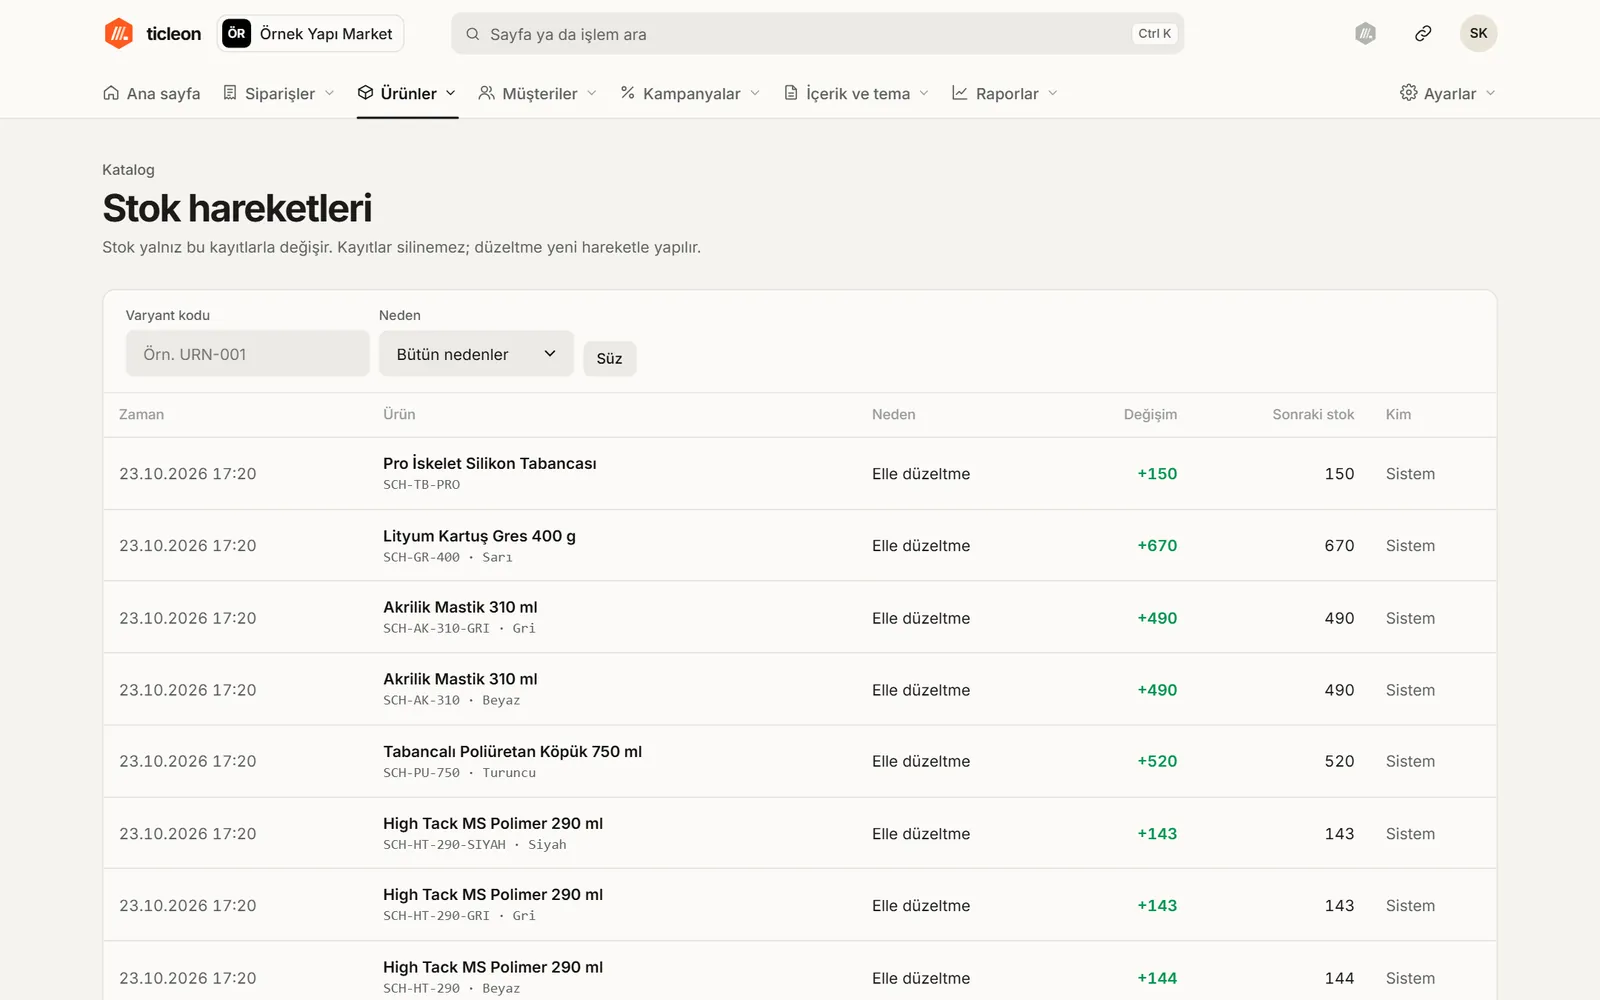Image resolution: width=1600 pixels, height=1000 pixels.
Task: Click the Katalog breadcrumb
Action: pos(128,170)
